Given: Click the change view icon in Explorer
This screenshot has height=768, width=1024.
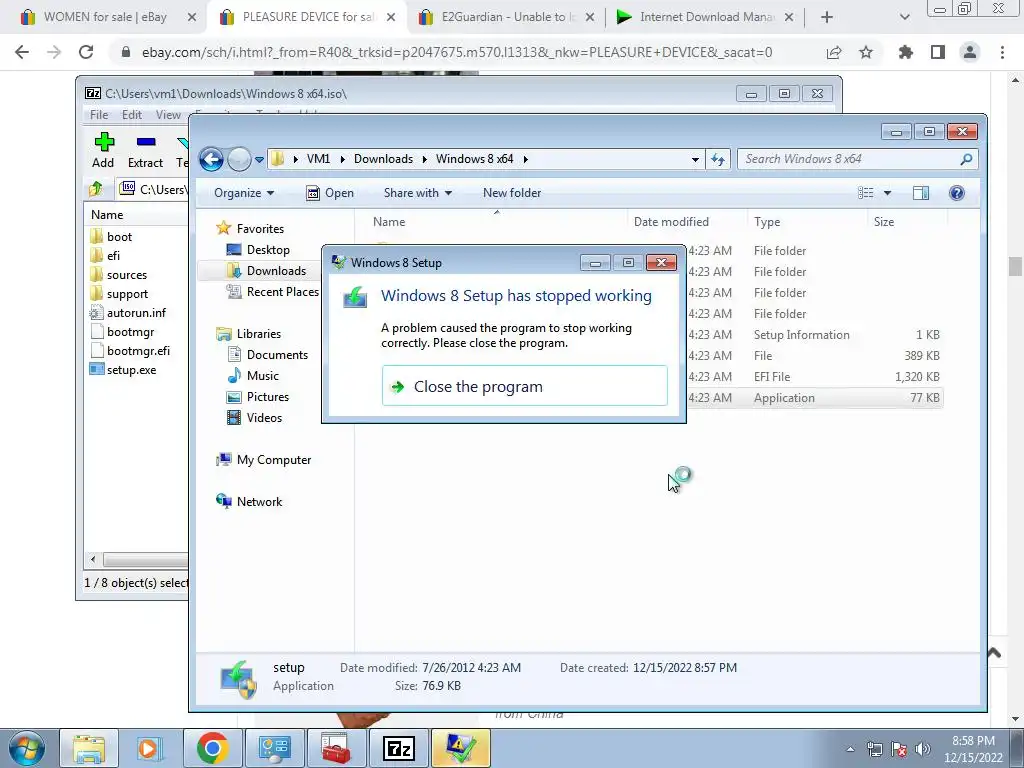Looking at the screenshot, I should [x=866, y=193].
